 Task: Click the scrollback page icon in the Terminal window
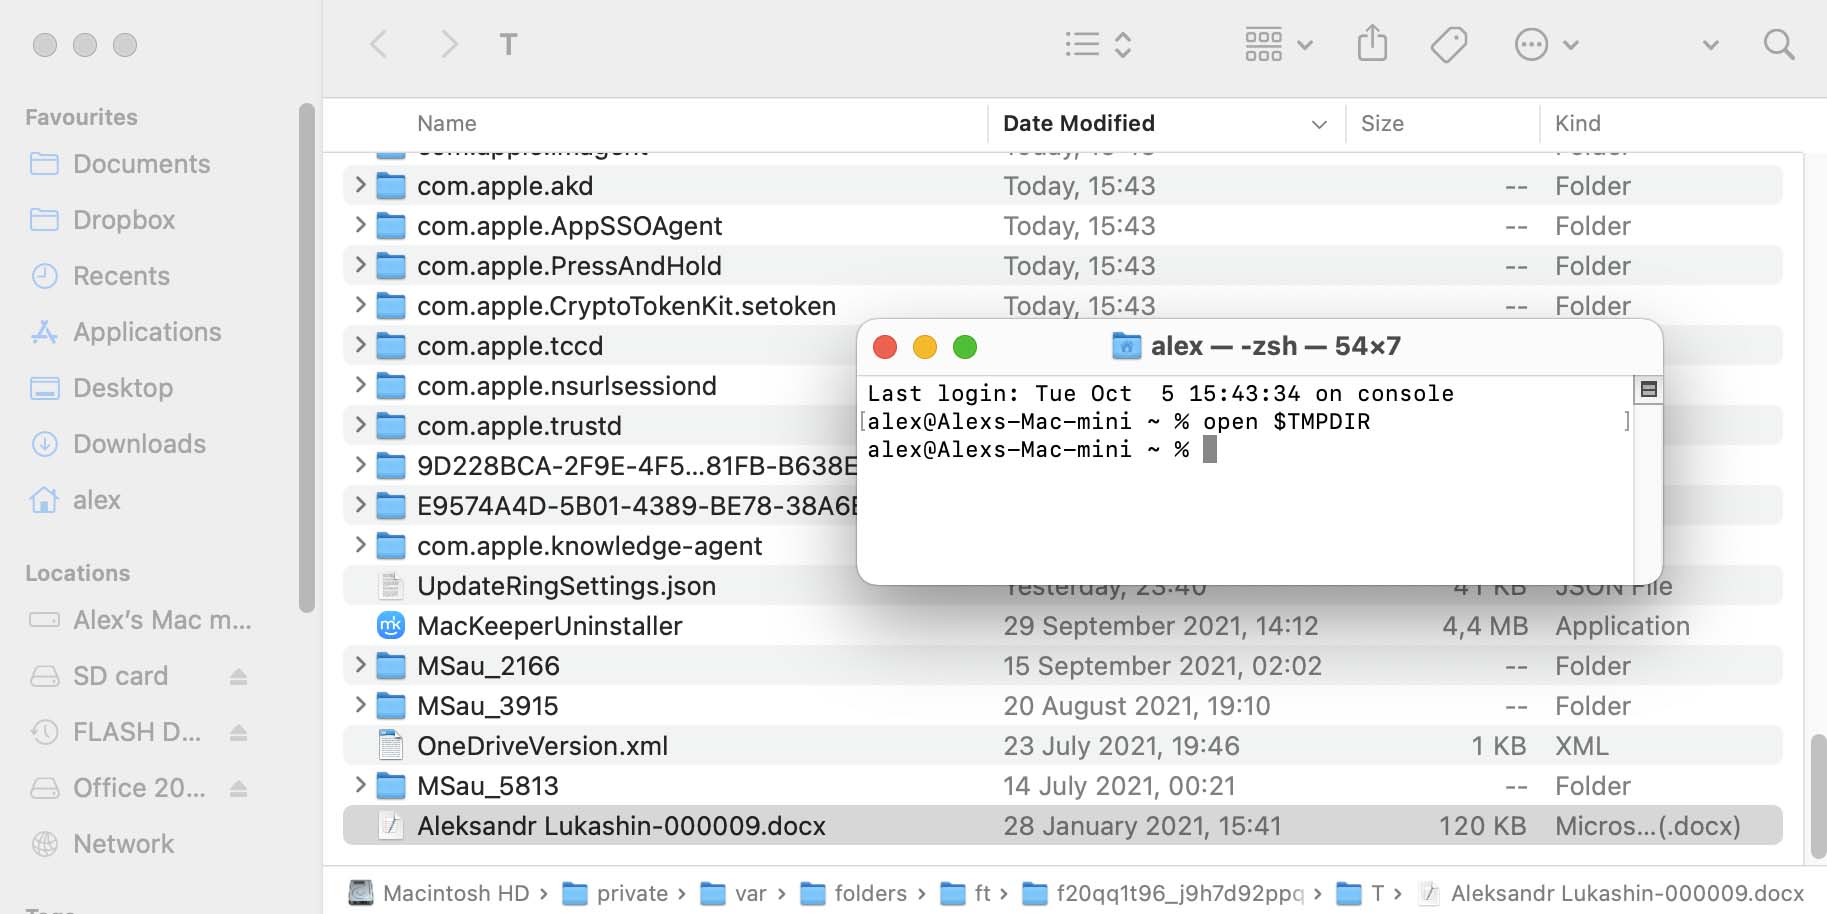coord(1648,388)
